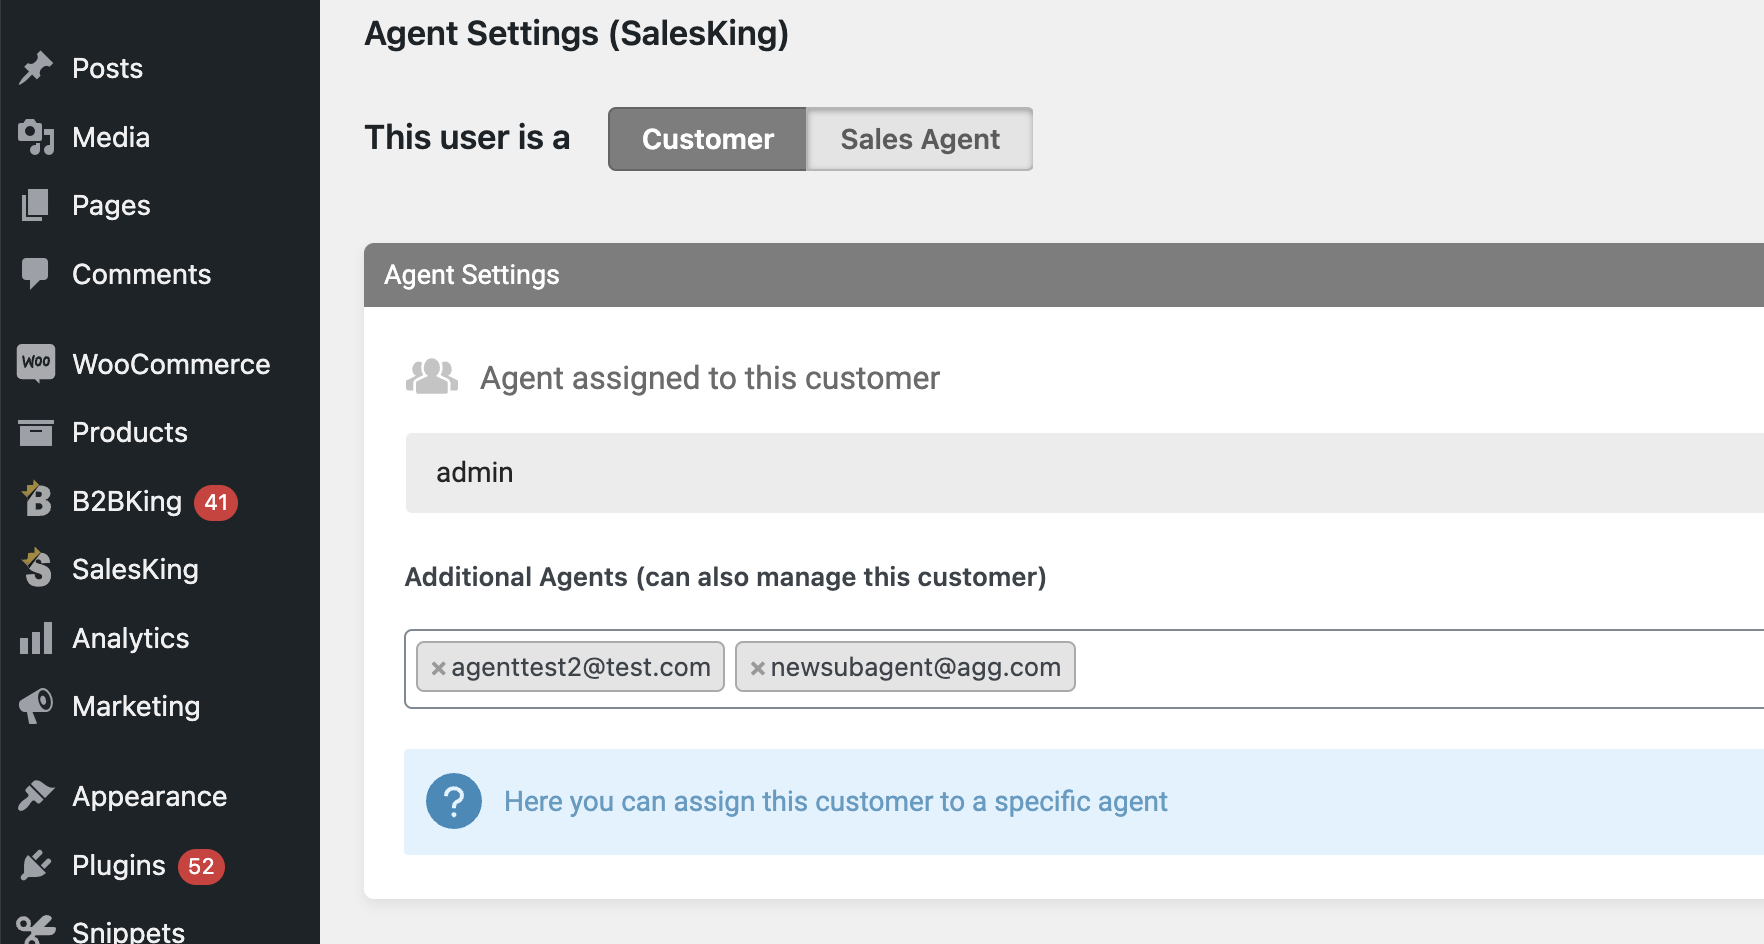Open the Snippets menu

128,931
